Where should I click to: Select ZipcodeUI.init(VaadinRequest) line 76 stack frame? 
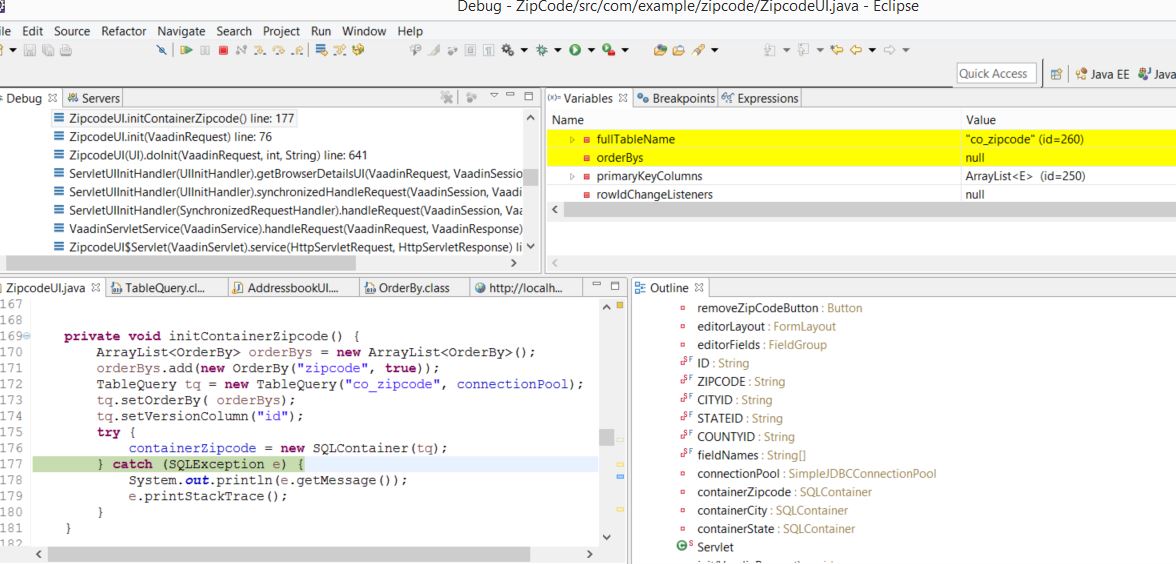(170, 137)
